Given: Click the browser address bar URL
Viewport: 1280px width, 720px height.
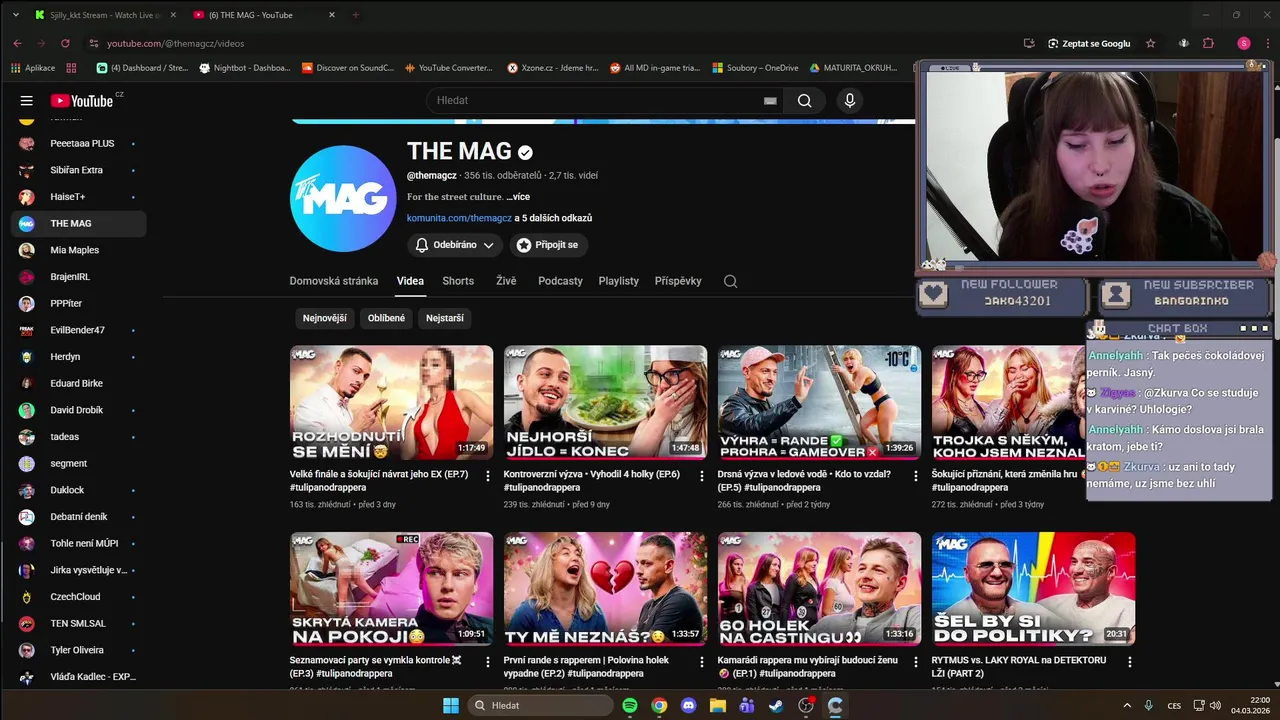Looking at the screenshot, I should point(175,43).
